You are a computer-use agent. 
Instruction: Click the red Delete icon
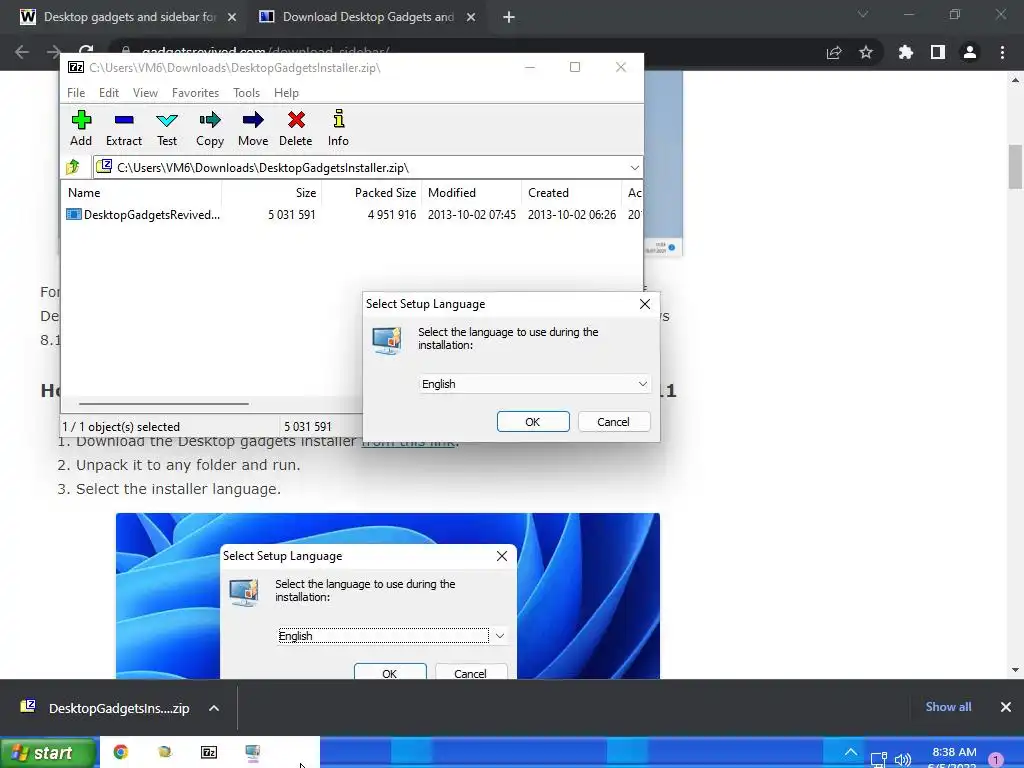pos(296,128)
